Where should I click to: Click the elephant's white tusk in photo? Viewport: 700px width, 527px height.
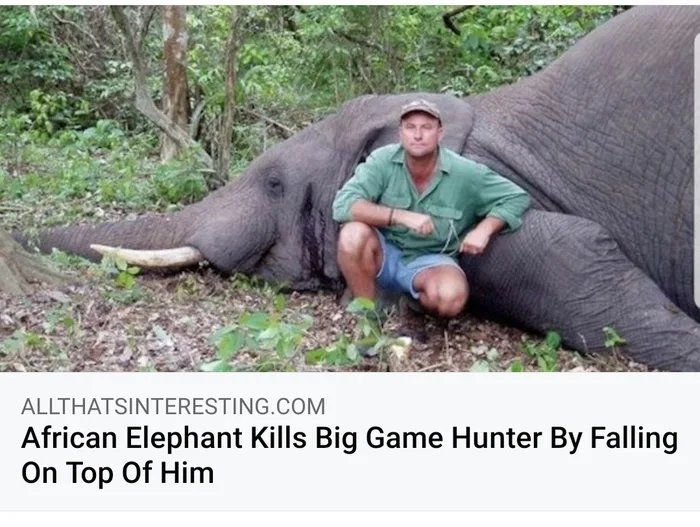tap(147, 256)
